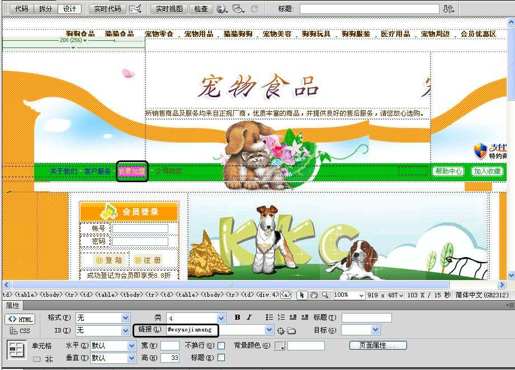This screenshot has height=370, width=515.
Task: Click the 登录 login button
Action: 109,260
